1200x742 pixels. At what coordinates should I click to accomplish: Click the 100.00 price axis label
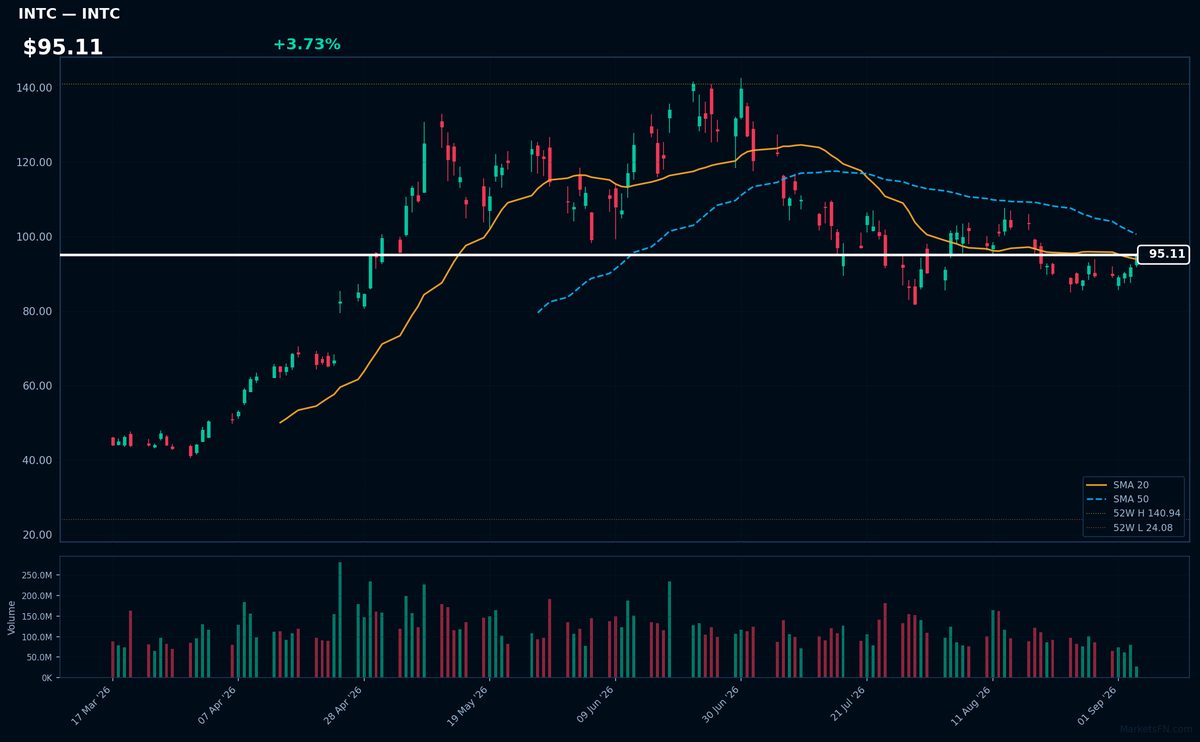35,237
